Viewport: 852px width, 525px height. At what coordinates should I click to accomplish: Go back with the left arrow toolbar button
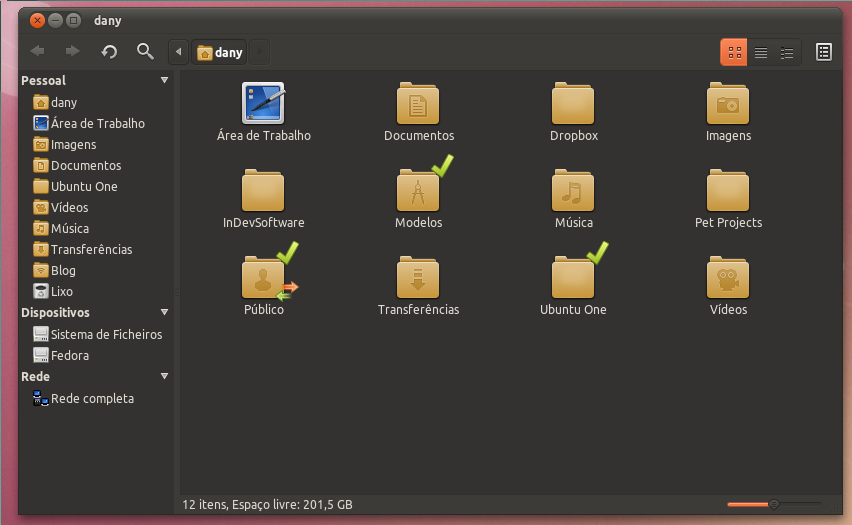(x=37, y=52)
